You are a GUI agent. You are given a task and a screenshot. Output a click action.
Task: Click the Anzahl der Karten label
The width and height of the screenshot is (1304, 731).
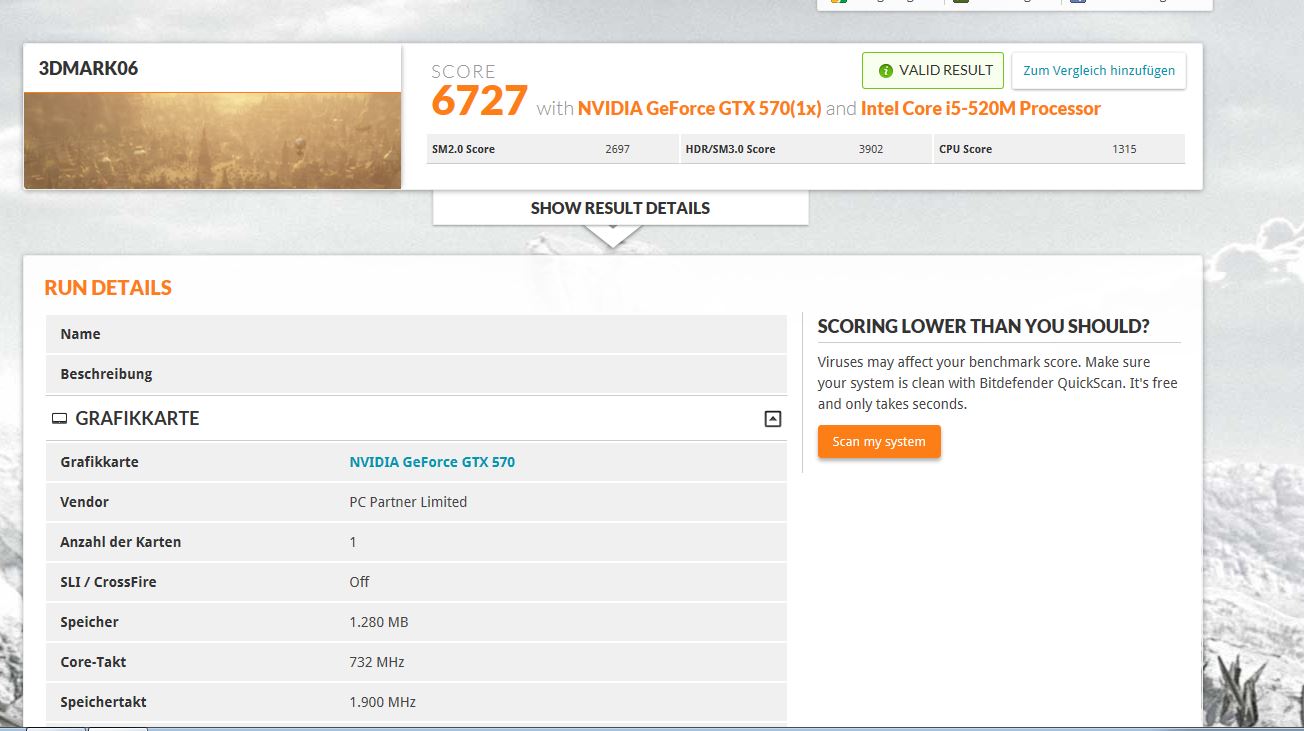[120, 542]
